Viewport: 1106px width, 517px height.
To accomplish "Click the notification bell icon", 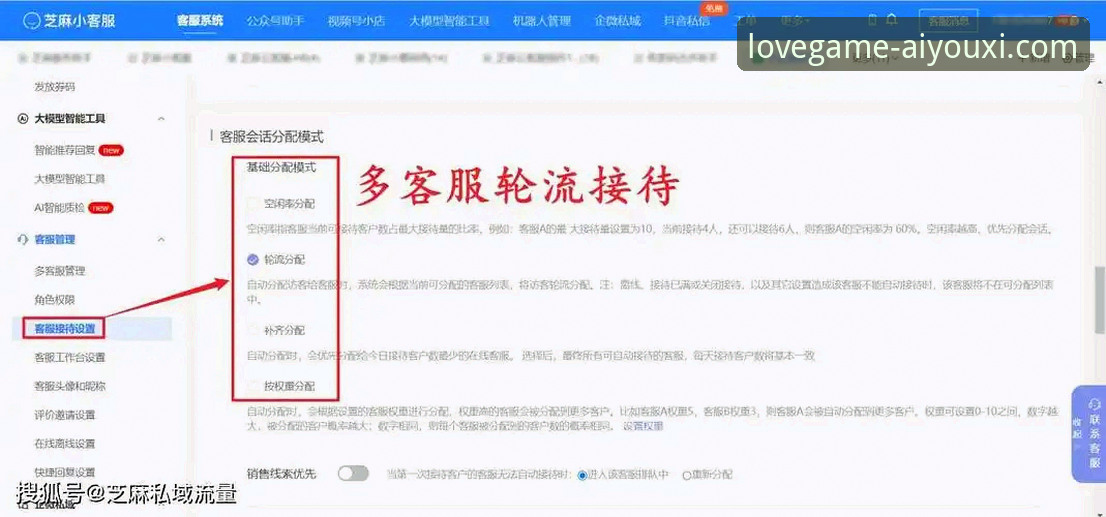I will pos(892,20).
